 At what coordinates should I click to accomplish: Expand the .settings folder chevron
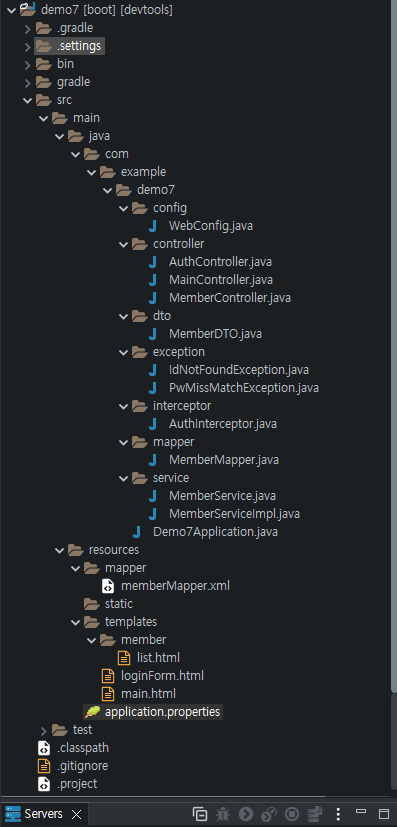click(x=27, y=46)
